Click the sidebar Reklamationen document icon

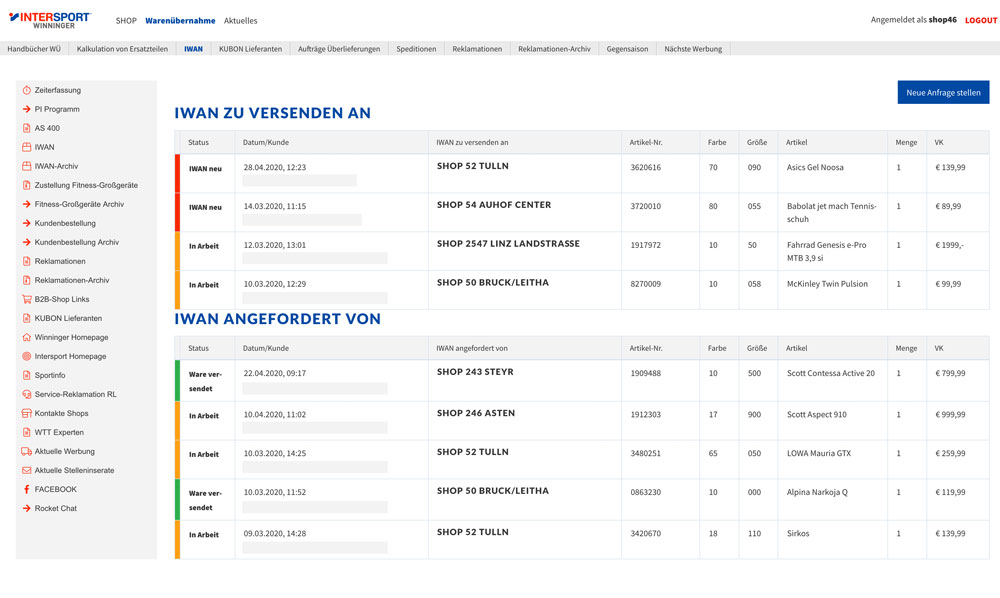(27, 261)
